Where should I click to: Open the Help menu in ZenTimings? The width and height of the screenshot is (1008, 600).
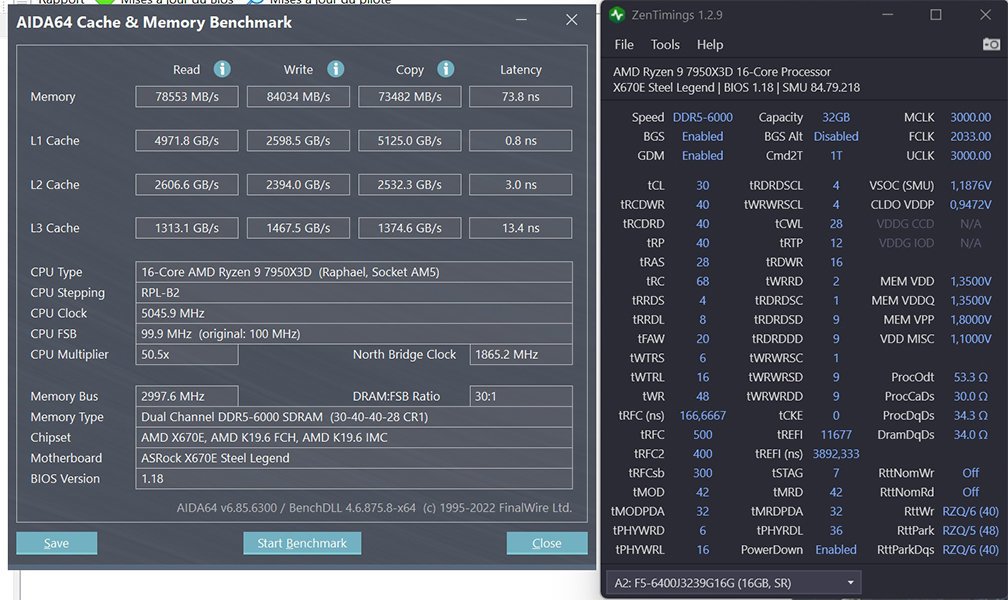(x=710, y=44)
